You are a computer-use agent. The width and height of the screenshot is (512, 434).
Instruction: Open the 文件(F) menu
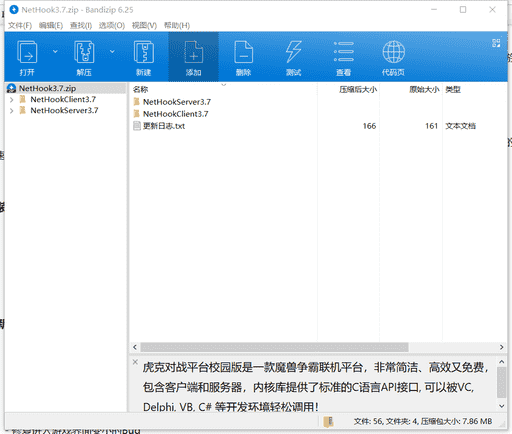coord(20,25)
